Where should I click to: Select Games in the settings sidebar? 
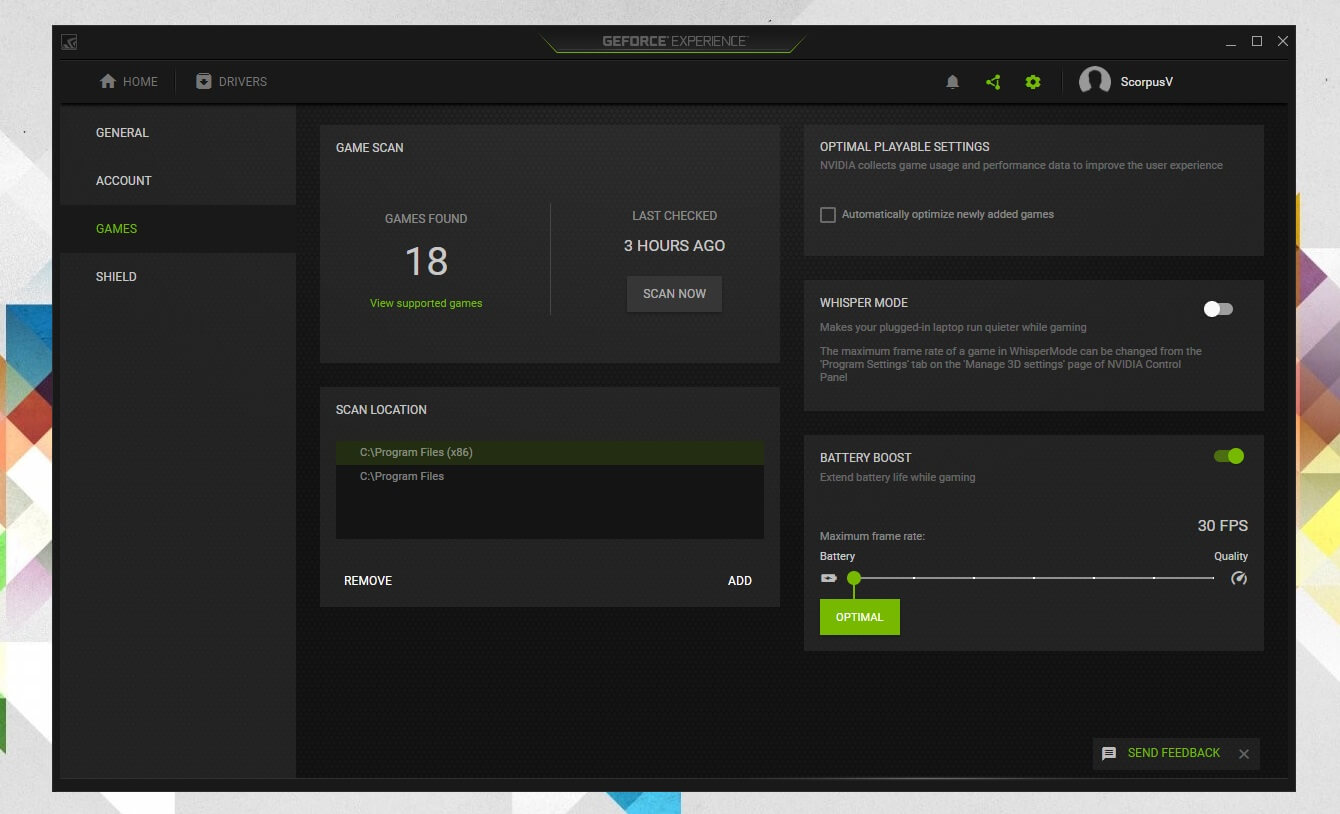(x=178, y=229)
